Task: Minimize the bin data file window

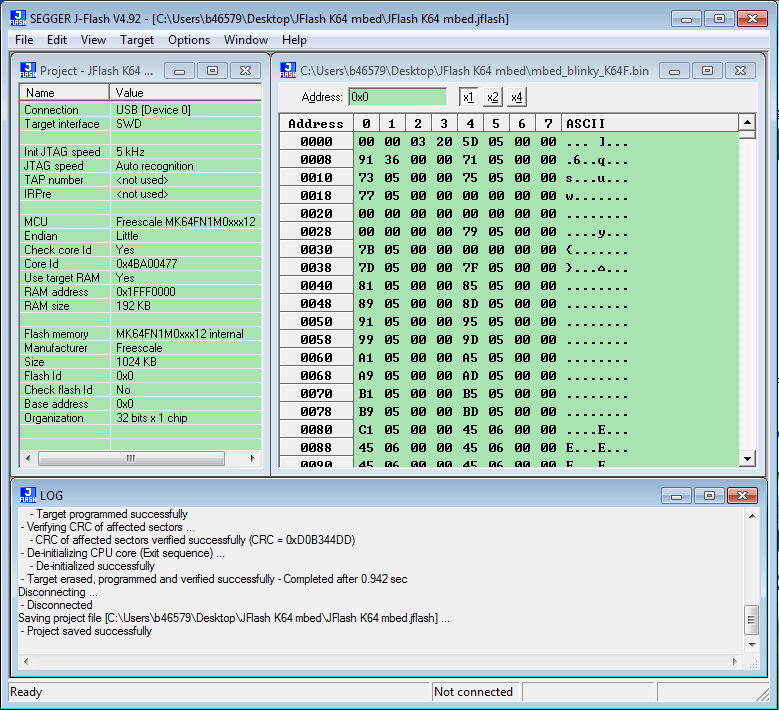Action: (674, 71)
